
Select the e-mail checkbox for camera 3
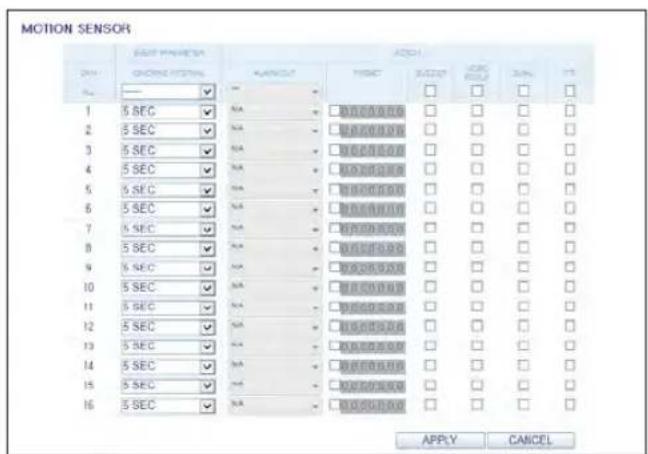pyautogui.click(x=523, y=150)
